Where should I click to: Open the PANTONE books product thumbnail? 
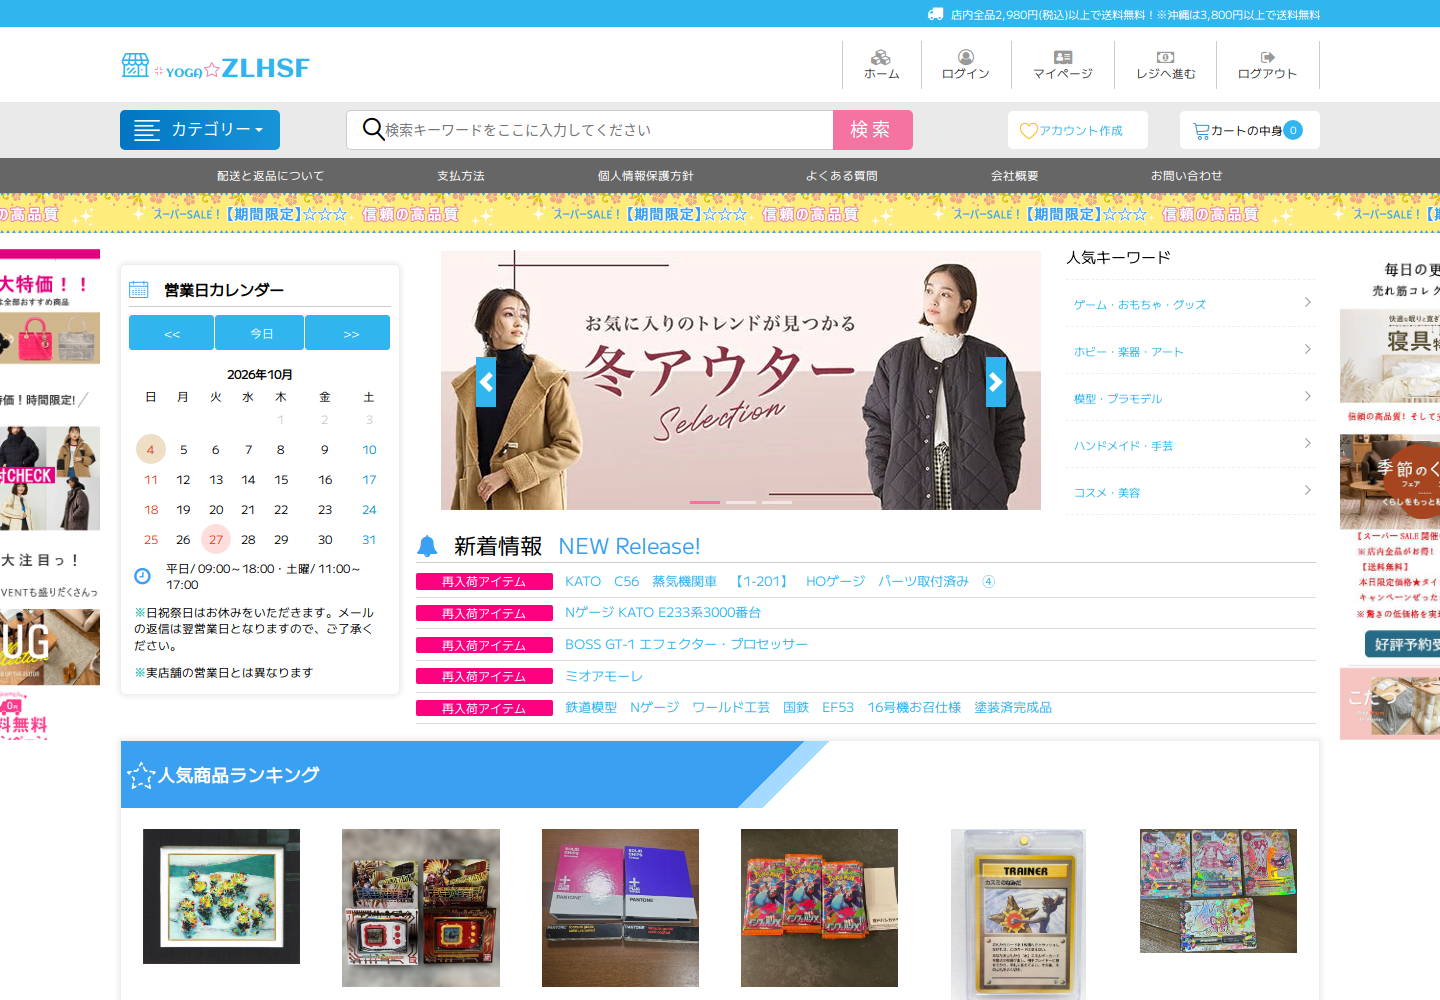coord(620,908)
